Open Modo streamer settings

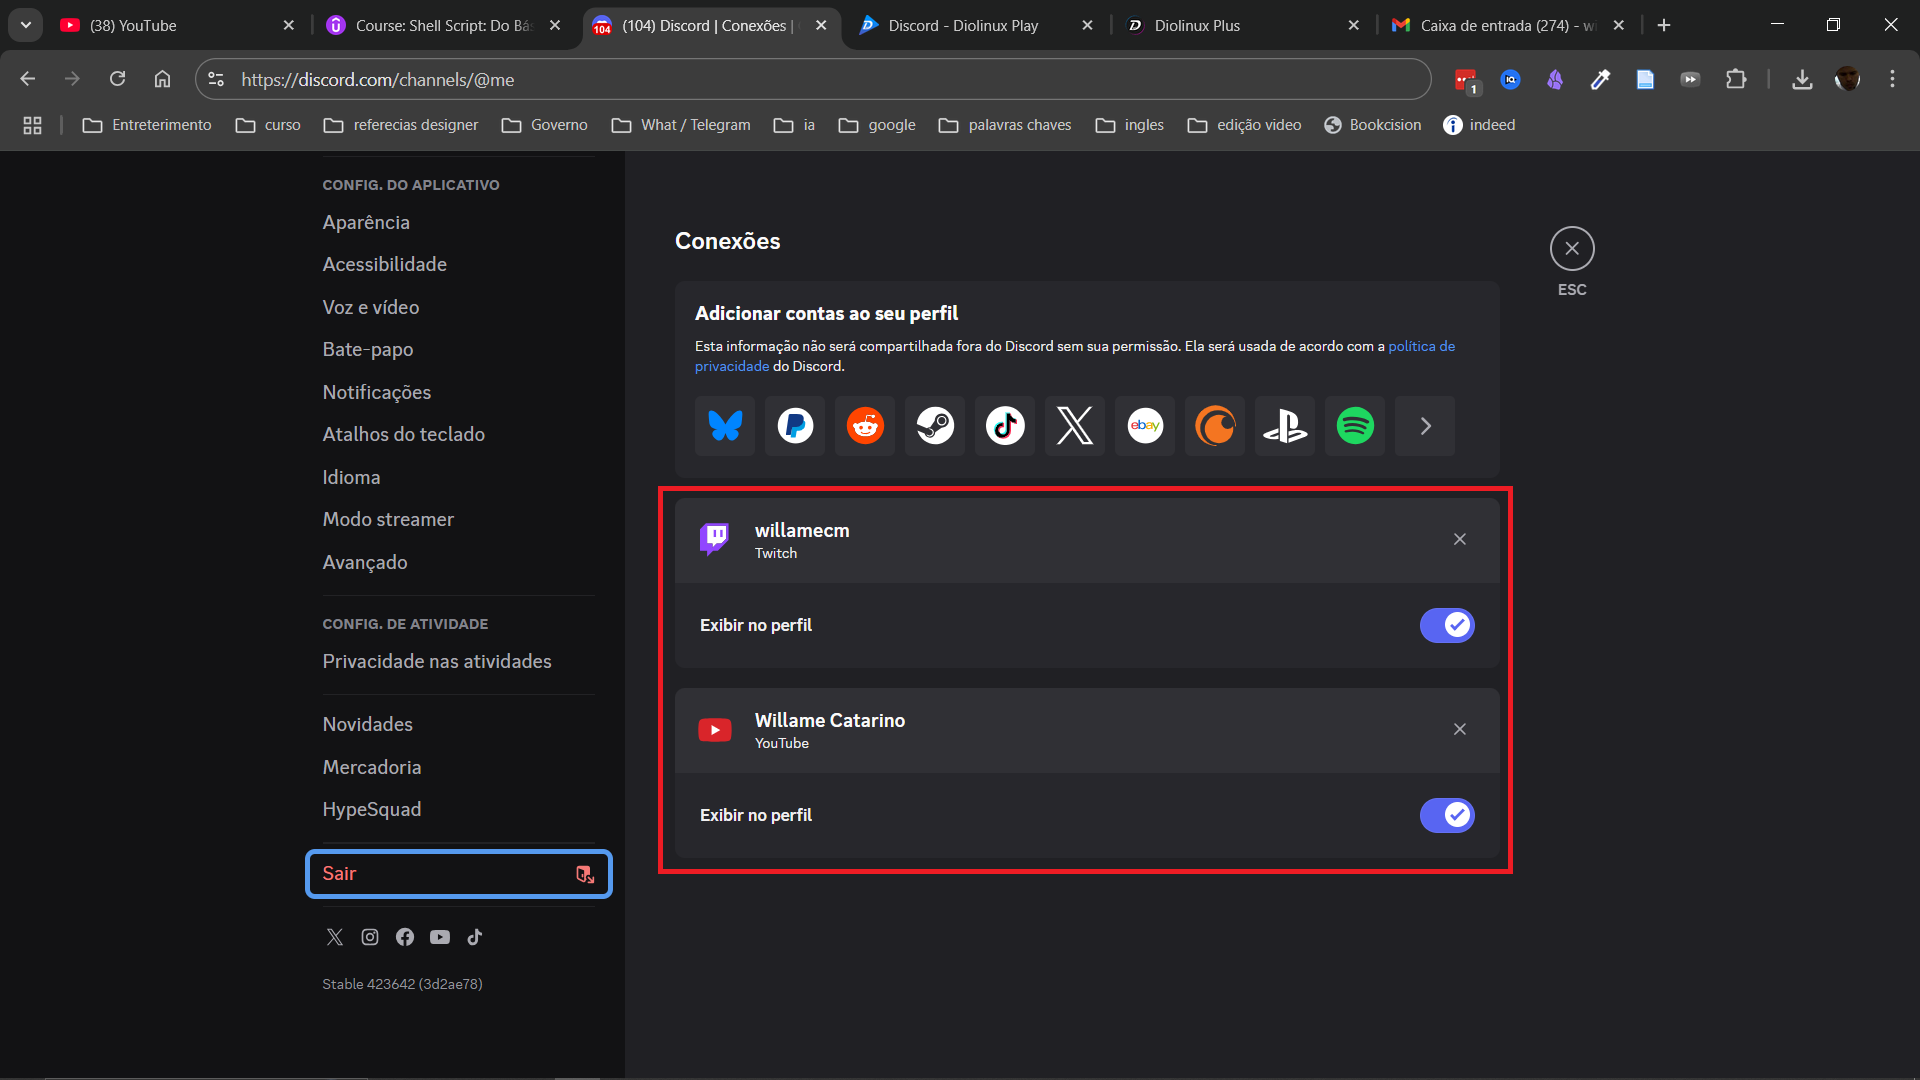tap(388, 519)
